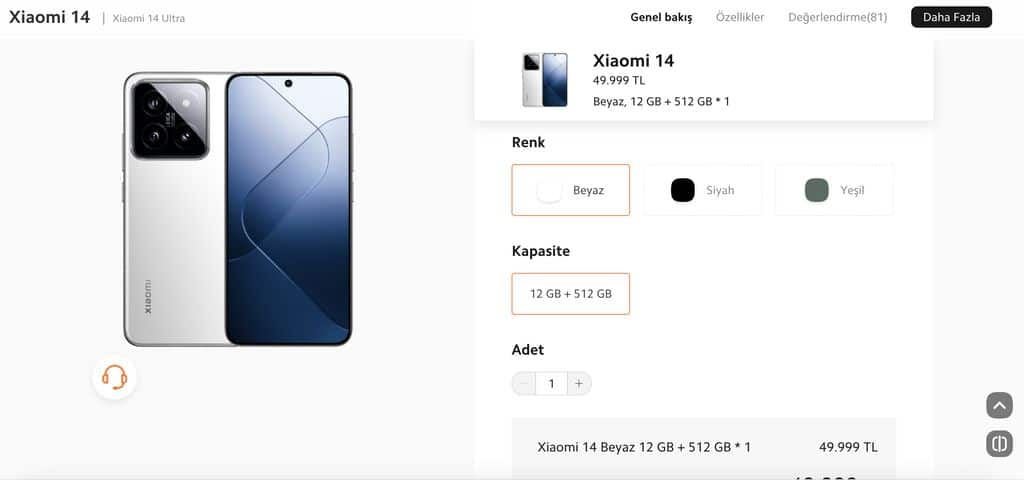
Task: Click the plus quantity icon
Action: (579, 383)
